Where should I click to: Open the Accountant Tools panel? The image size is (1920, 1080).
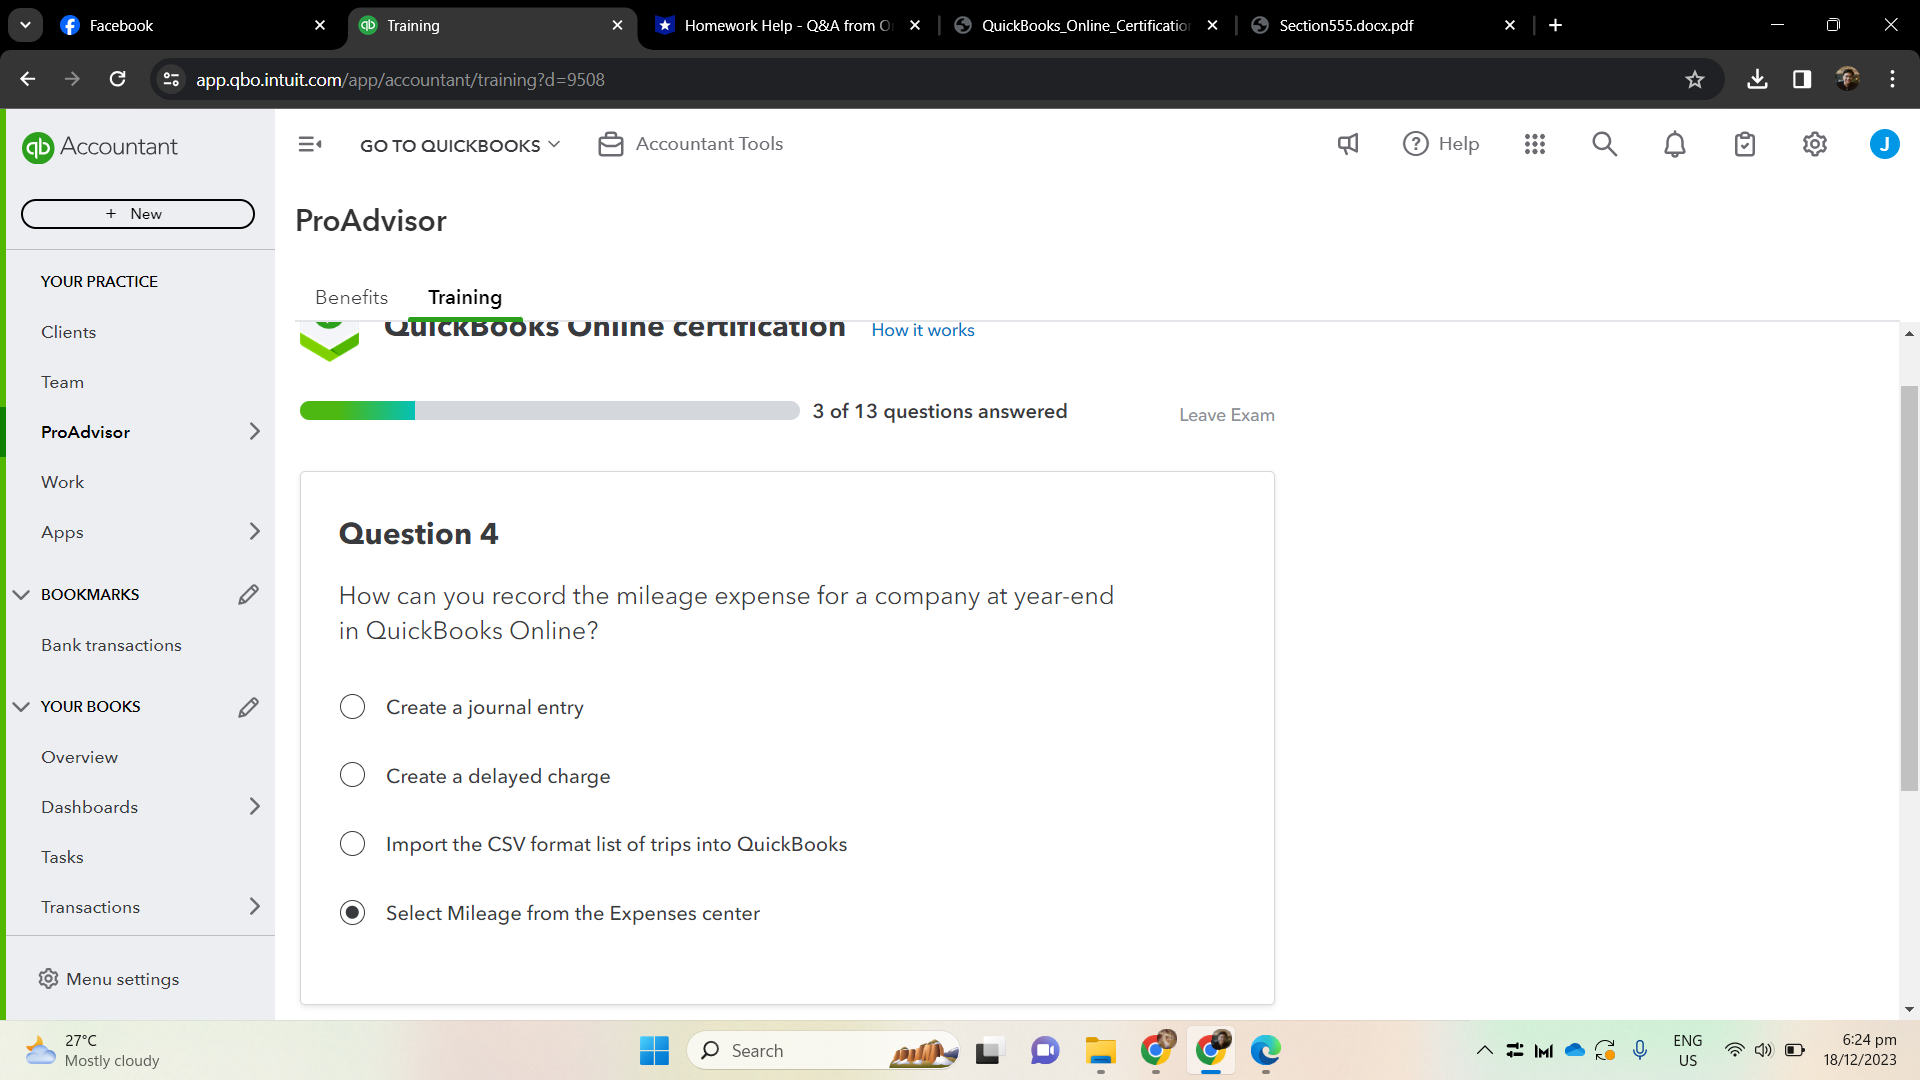[689, 144]
